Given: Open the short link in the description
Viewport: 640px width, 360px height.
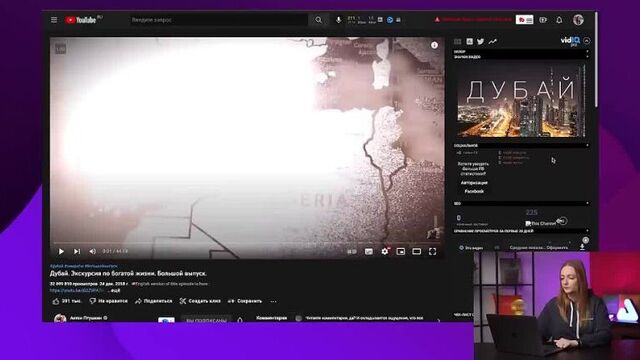Looking at the screenshot, I should pos(77,290).
